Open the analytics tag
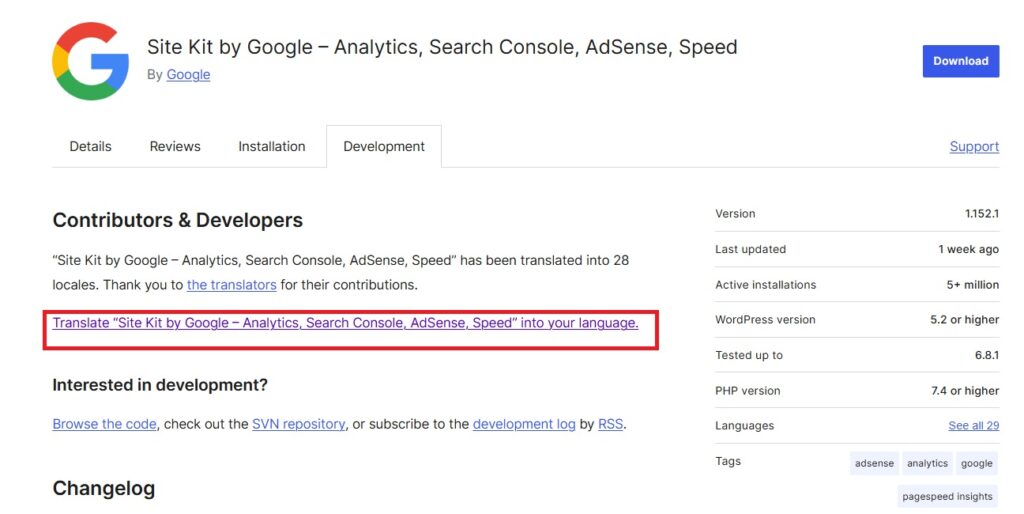Screen dimensions: 1024x514 click(x=927, y=463)
